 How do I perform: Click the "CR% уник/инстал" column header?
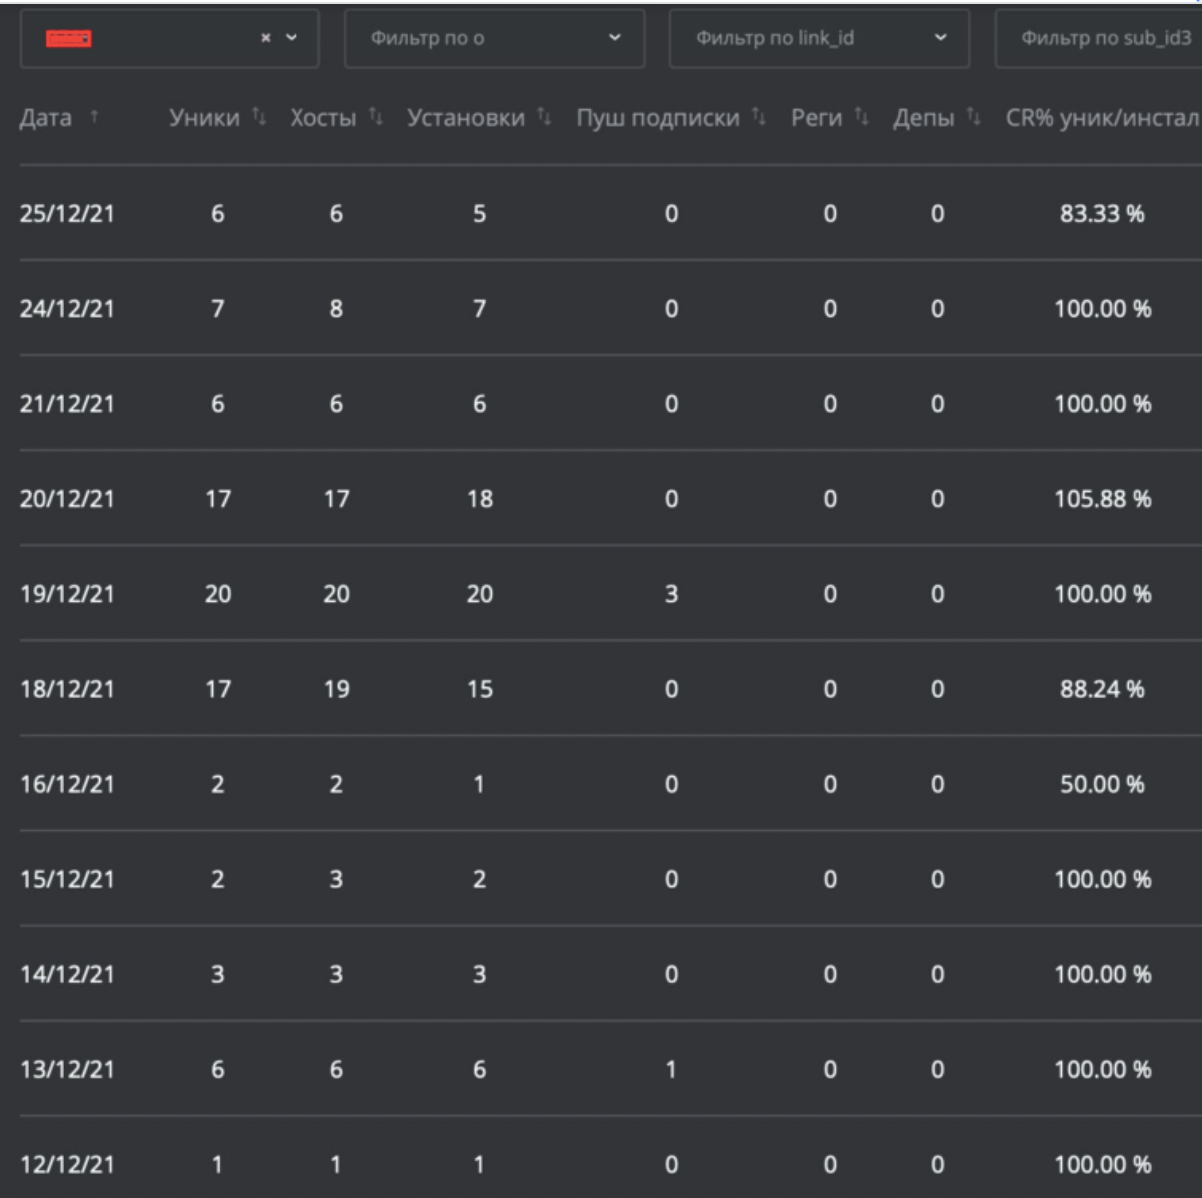pos(1102,118)
